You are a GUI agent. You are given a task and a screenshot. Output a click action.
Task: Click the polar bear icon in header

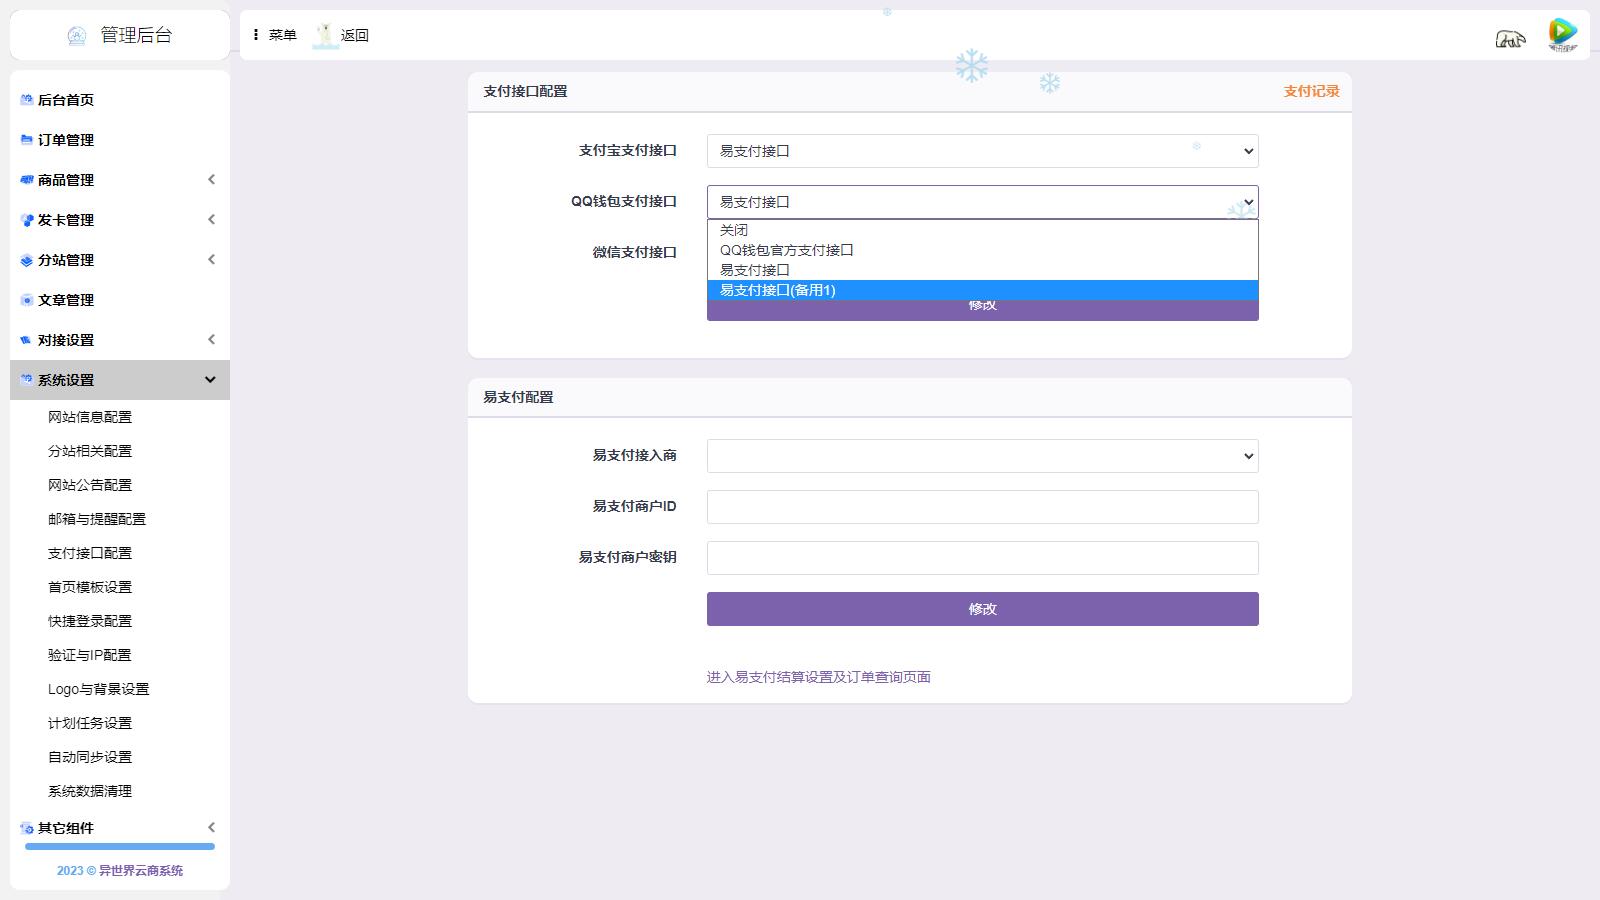pyautogui.click(x=1510, y=38)
